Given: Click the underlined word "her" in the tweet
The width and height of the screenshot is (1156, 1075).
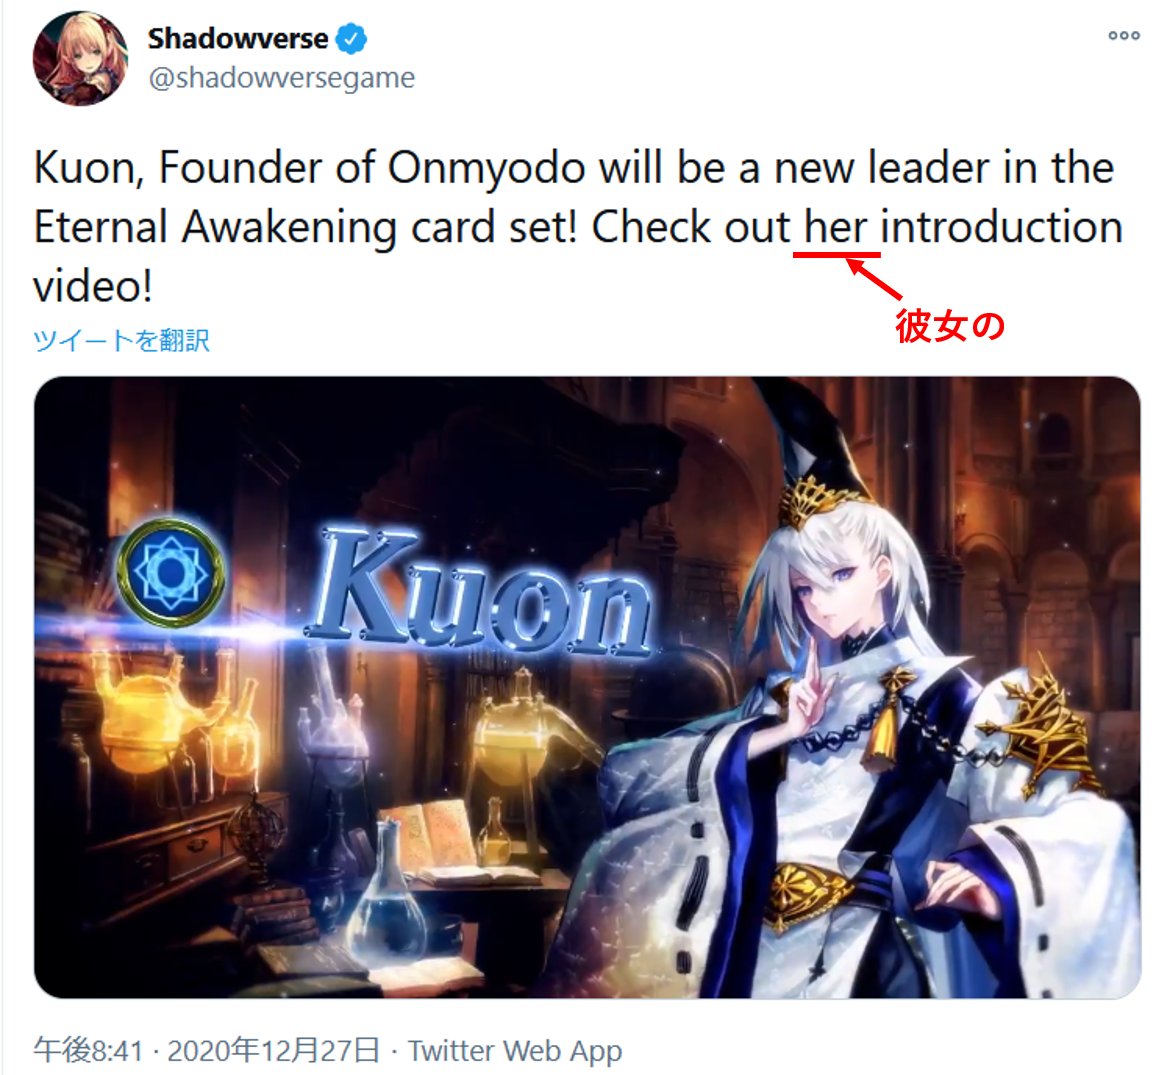Looking at the screenshot, I should pos(835,226).
